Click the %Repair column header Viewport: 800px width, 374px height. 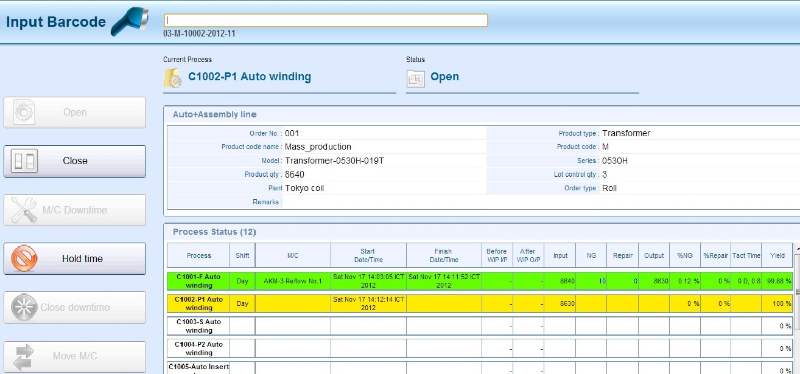point(715,256)
